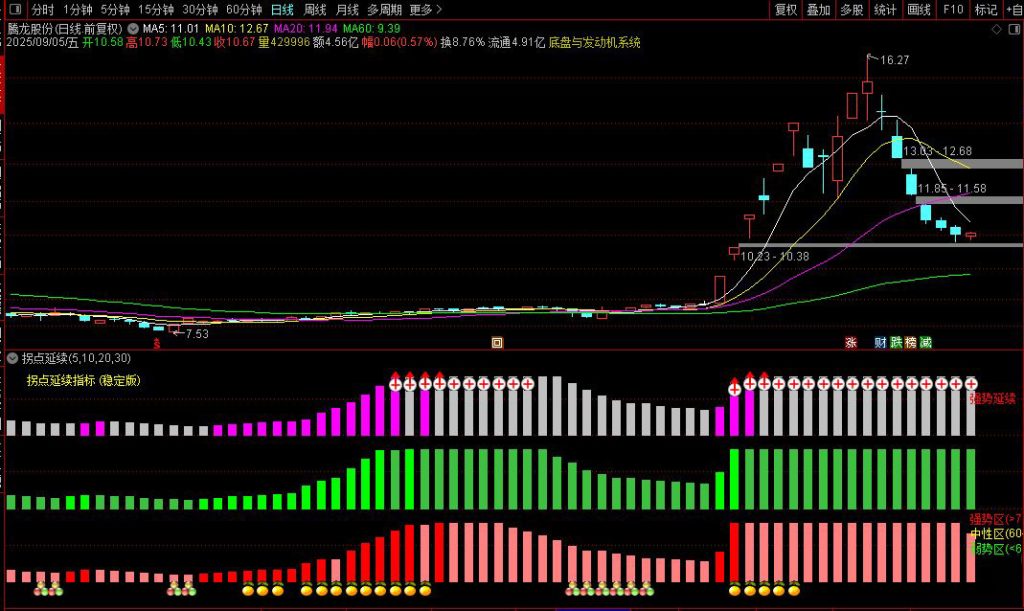Select the 60分钟 period tab

[x=244, y=10]
